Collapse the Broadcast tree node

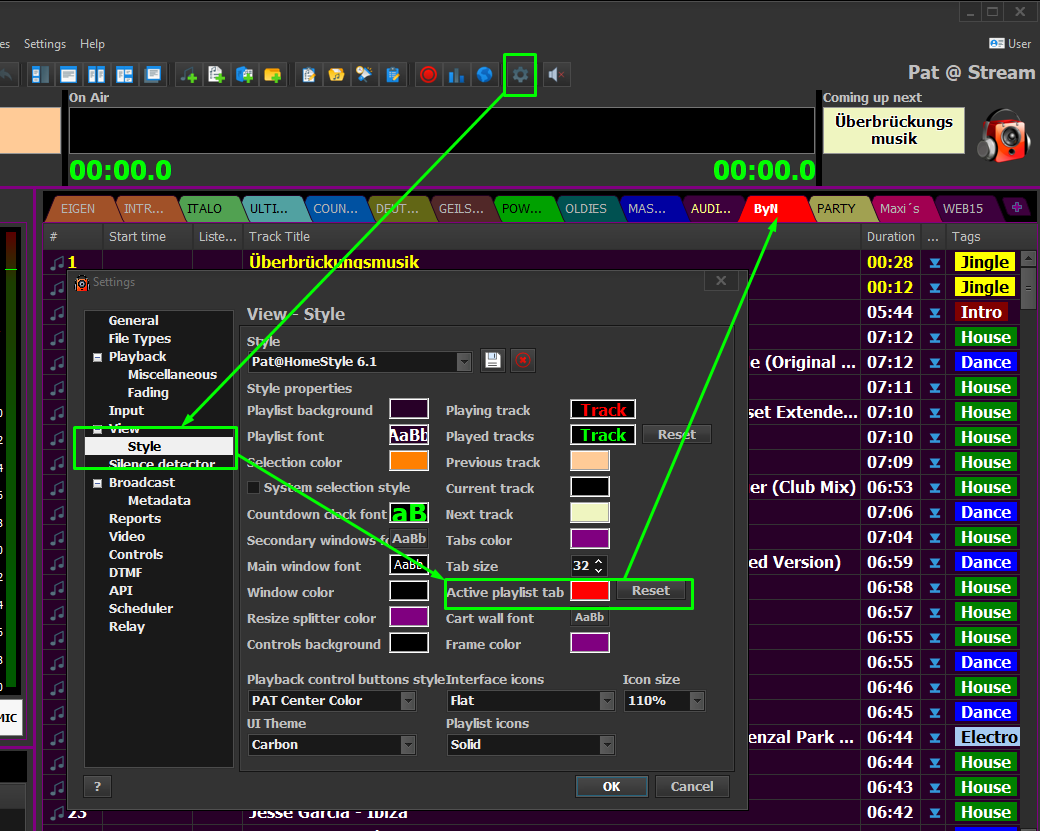(97, 483)
